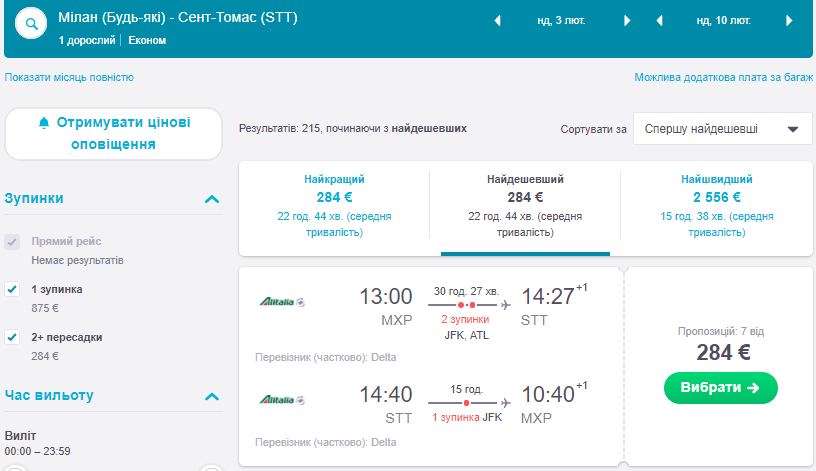Go to next return date arrow
The image size is (816, 471).
point(789,20)
